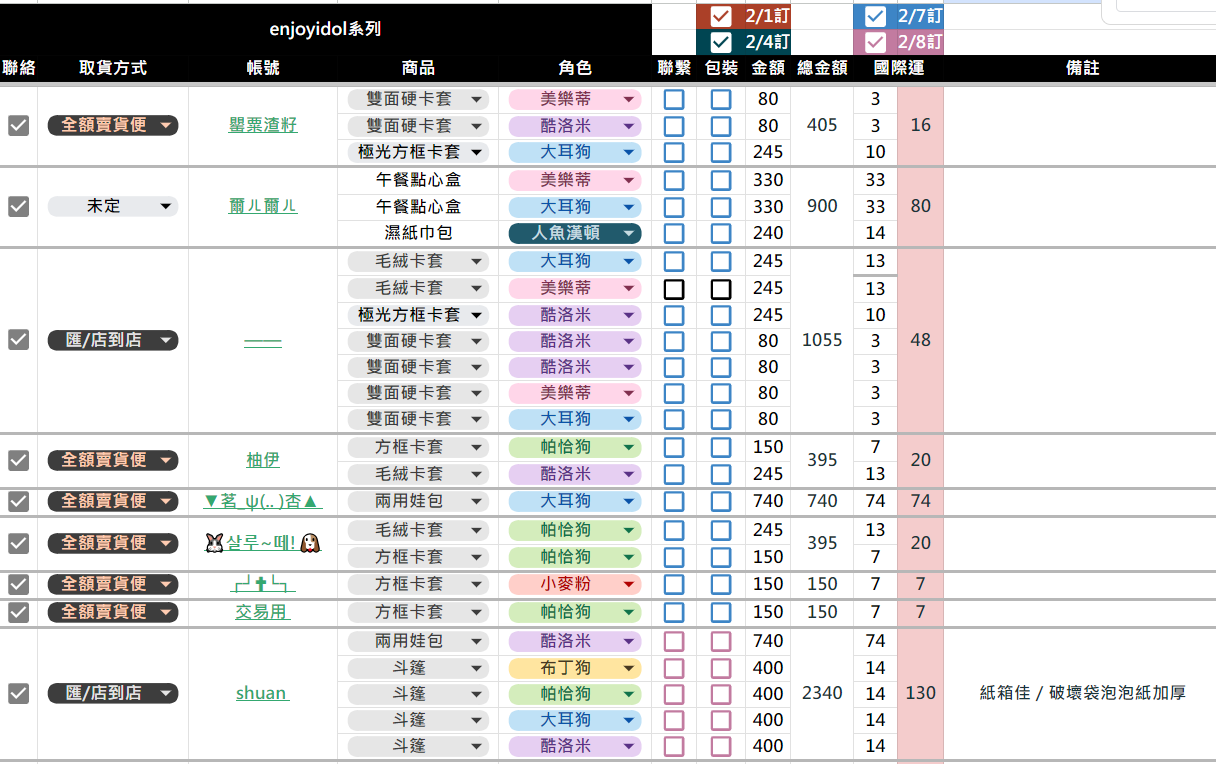This screenshot has width=1216, height=764.
Task: Tick 包裝 checkbox in 濕紙巾包 row
Action: pos(721,233)
